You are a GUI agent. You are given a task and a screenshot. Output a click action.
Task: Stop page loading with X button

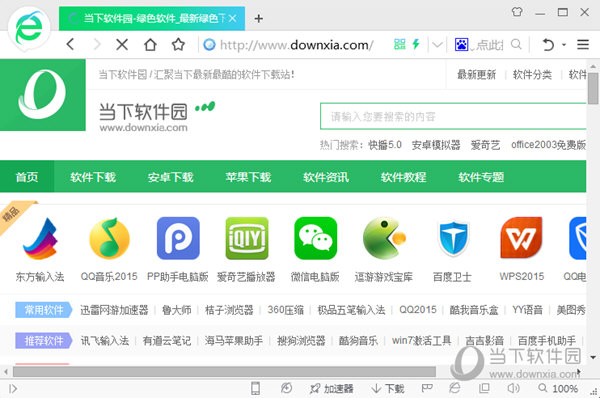[x=122, y=45]
